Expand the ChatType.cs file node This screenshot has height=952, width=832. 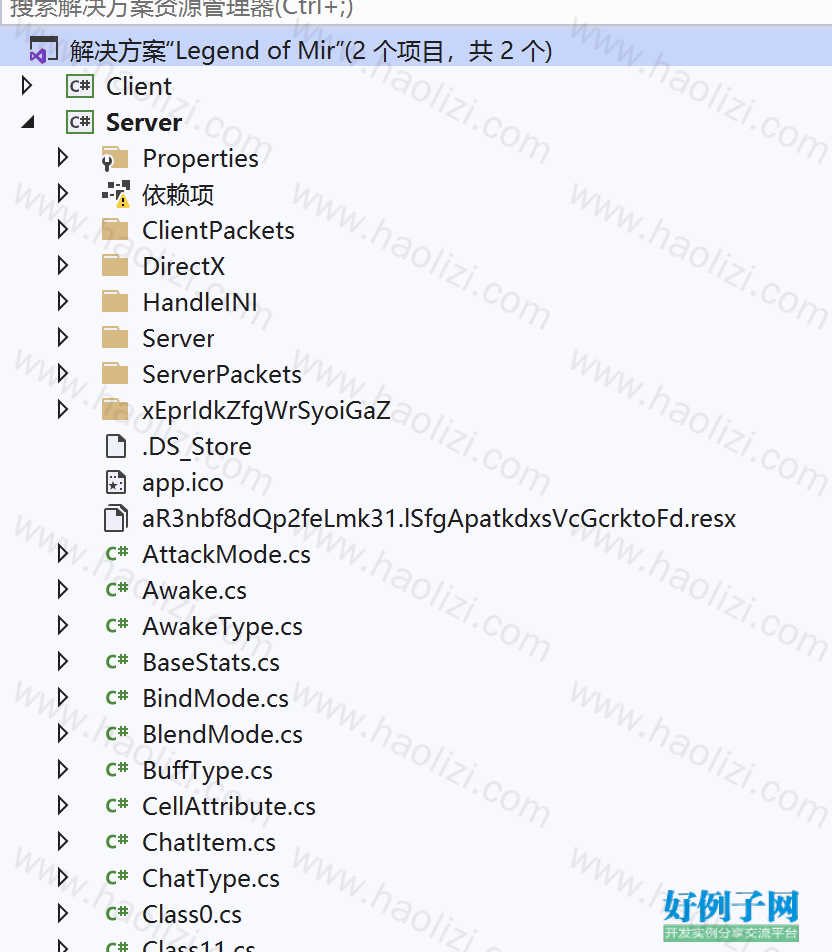pyautogui.click(x=63, y=877)
